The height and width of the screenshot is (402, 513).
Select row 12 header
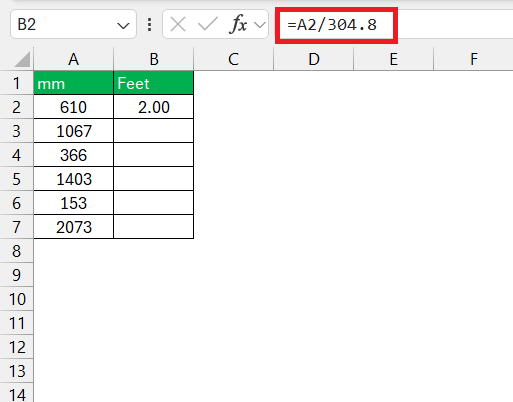(17, 347)
